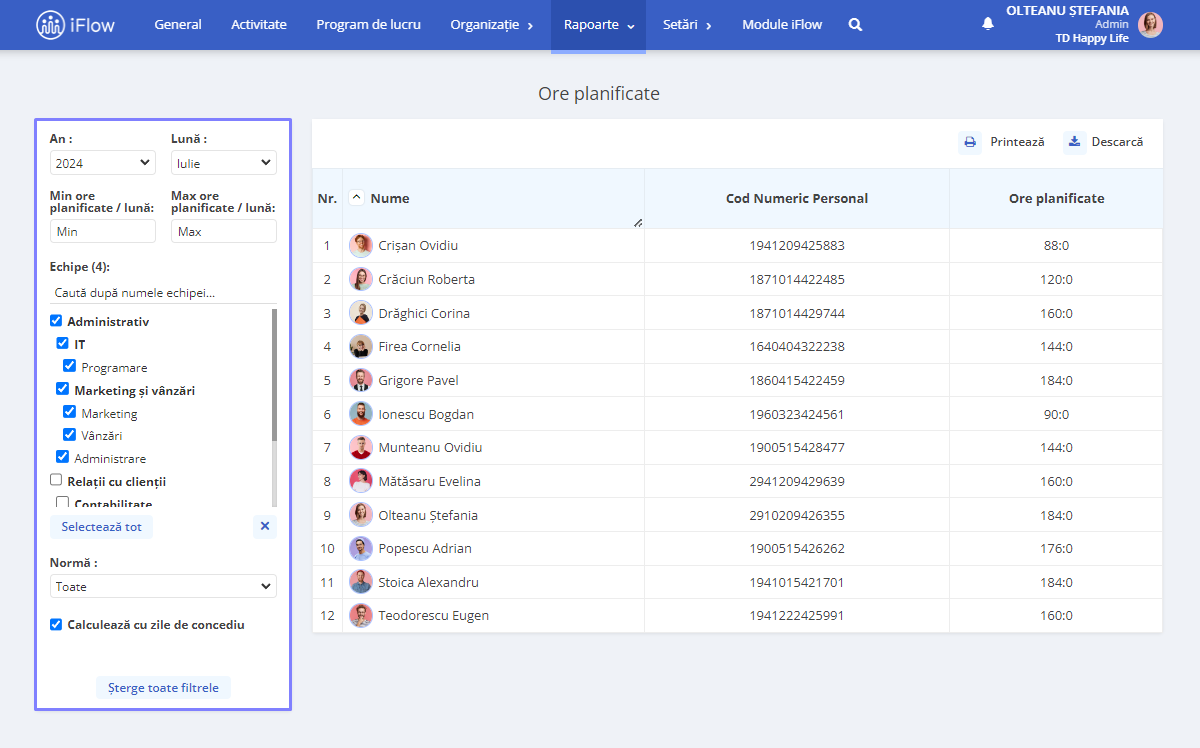Open the search magnifier in navbar

855,25
